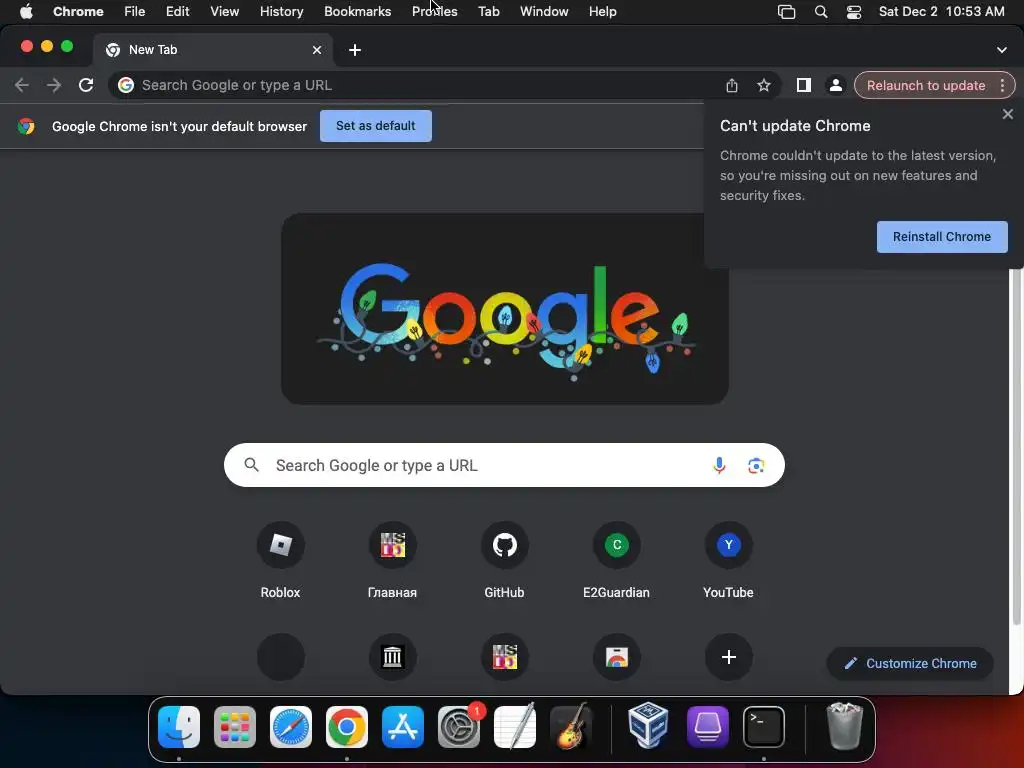Image resolution: width=1024 pixels, height=768 pixels.
Task: Open the side panel icon
Action: coord(803,85)
